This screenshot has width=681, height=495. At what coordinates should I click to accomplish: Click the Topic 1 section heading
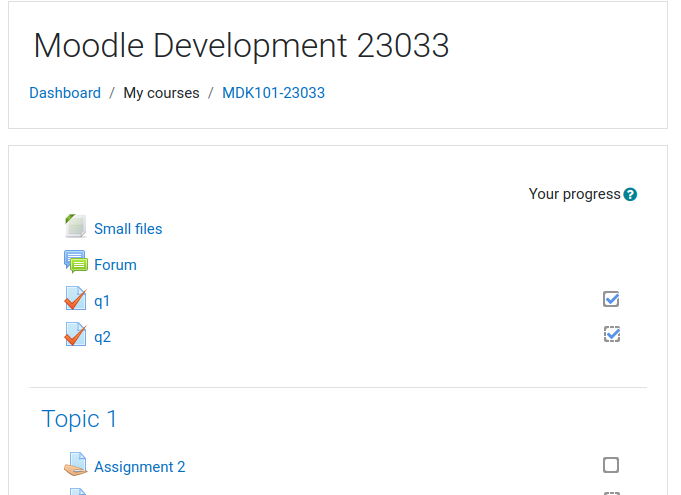coord(79,419)
